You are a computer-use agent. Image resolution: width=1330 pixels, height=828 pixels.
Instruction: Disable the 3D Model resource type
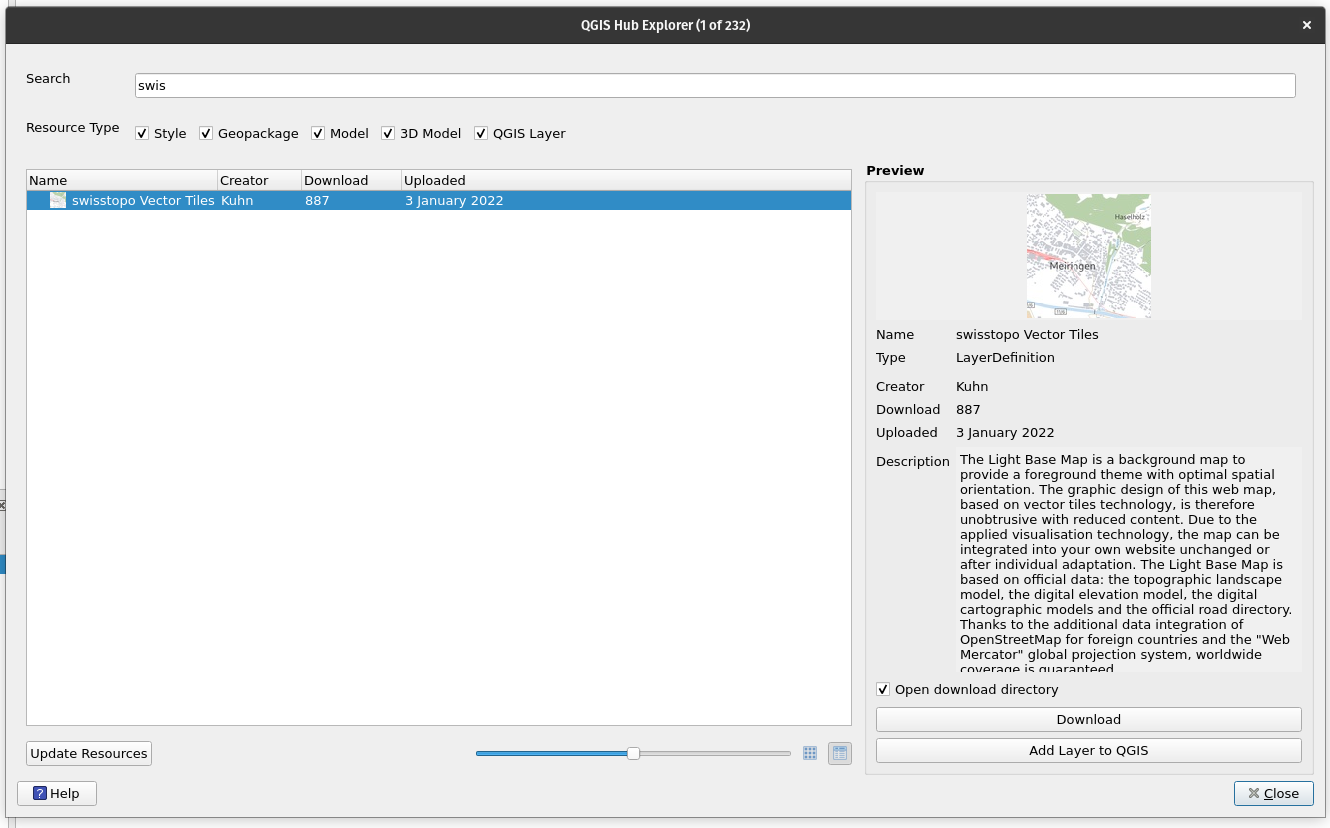(x=388, y=133)
